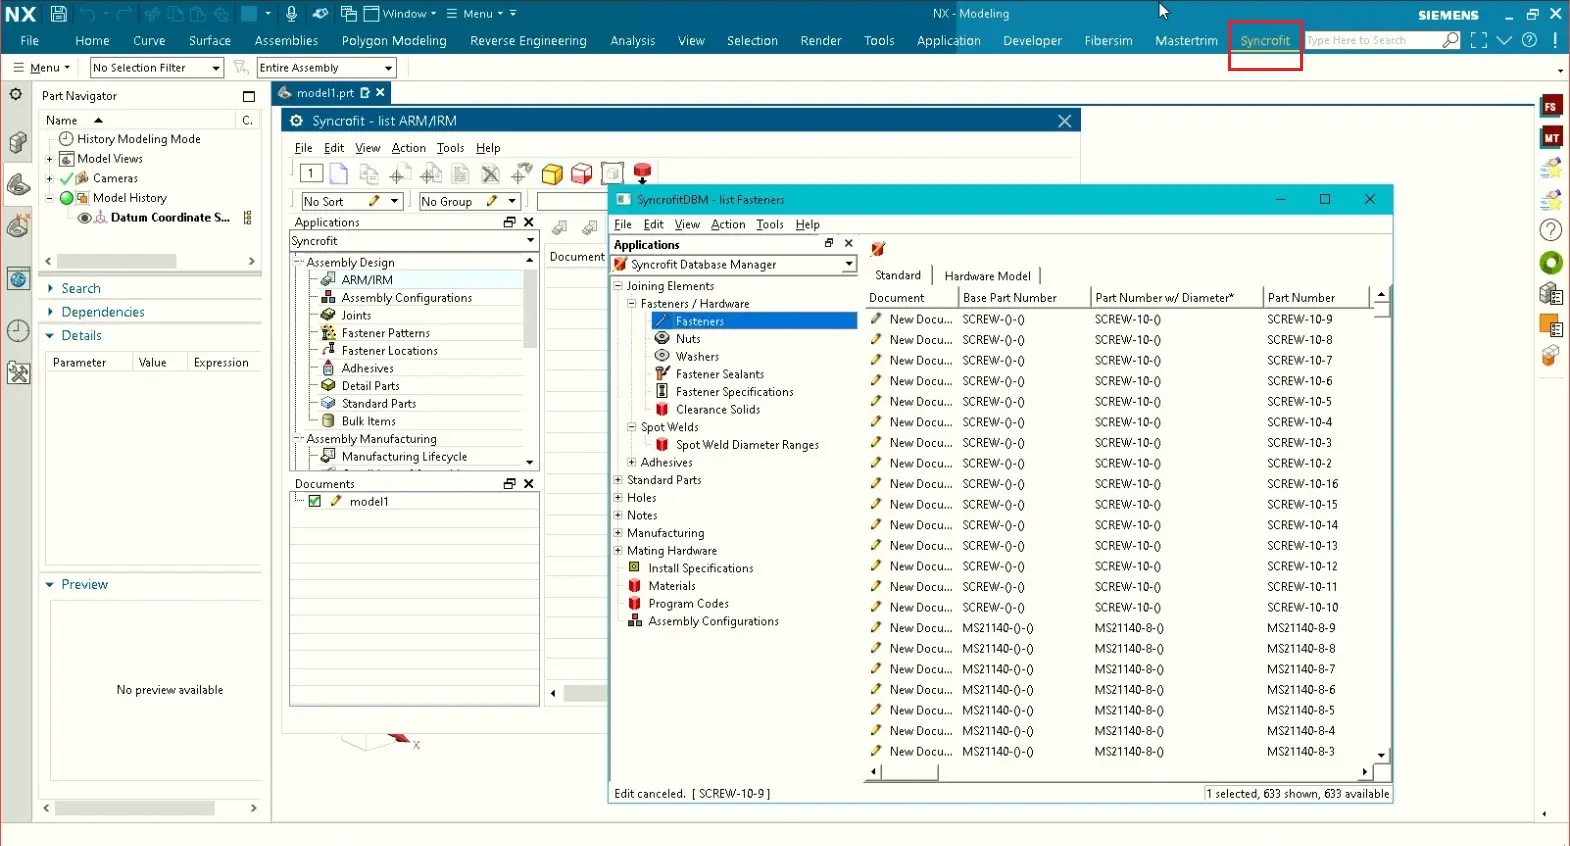Open the No Sort dropdown in Syncrofit
Image resolution: width=1570 pixels, height=846 pixels.
click(352, 201)
